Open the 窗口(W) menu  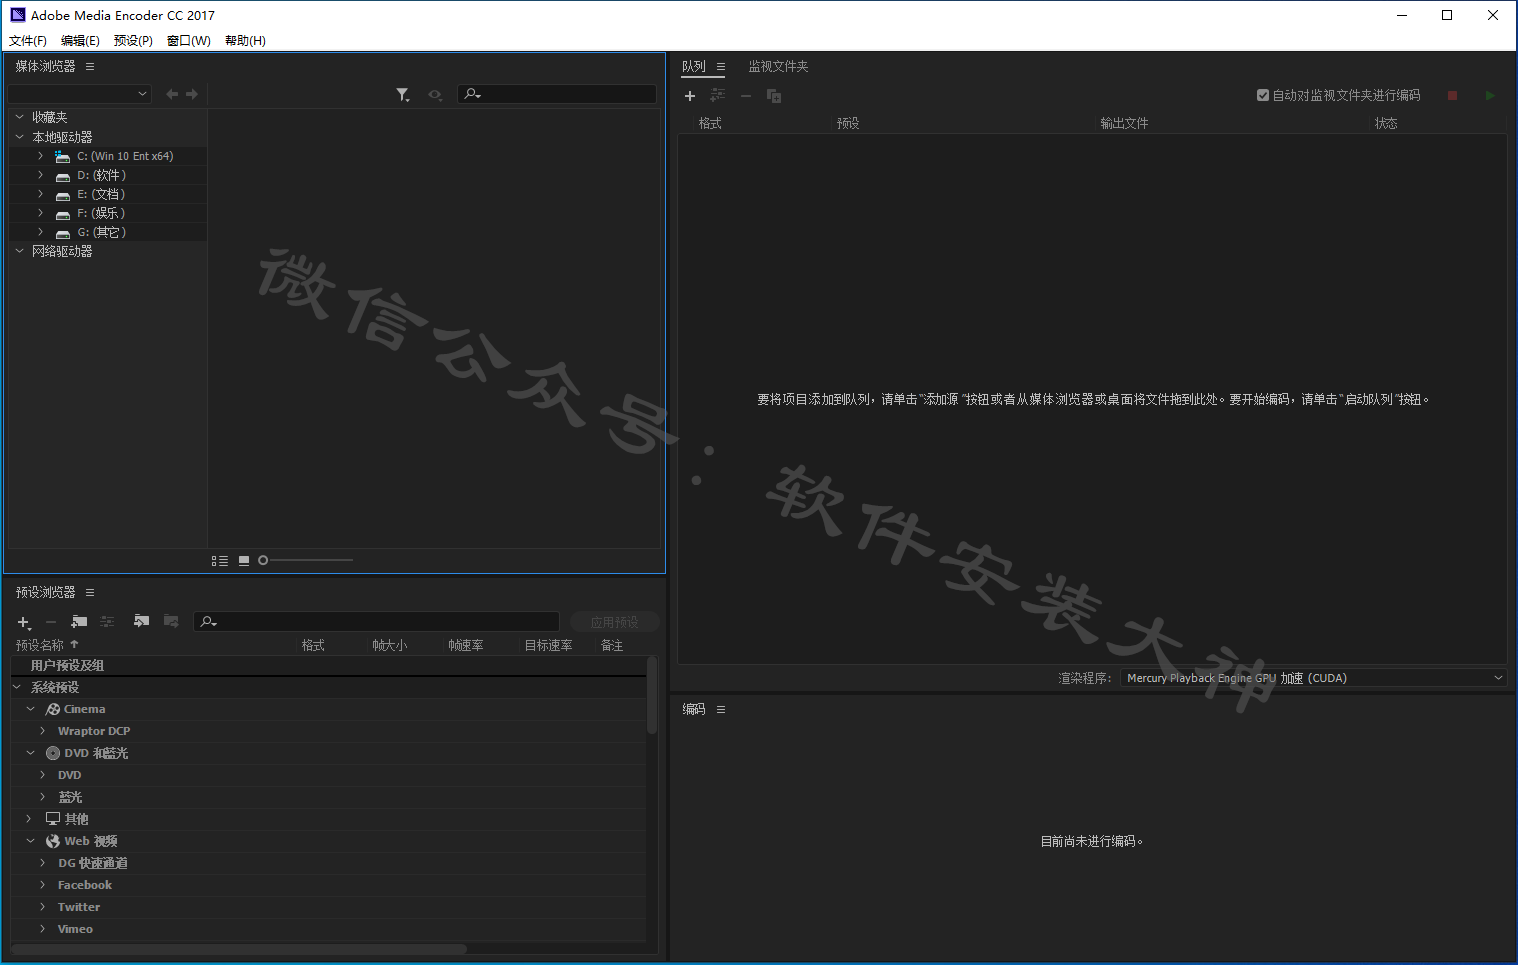point(189,41)
